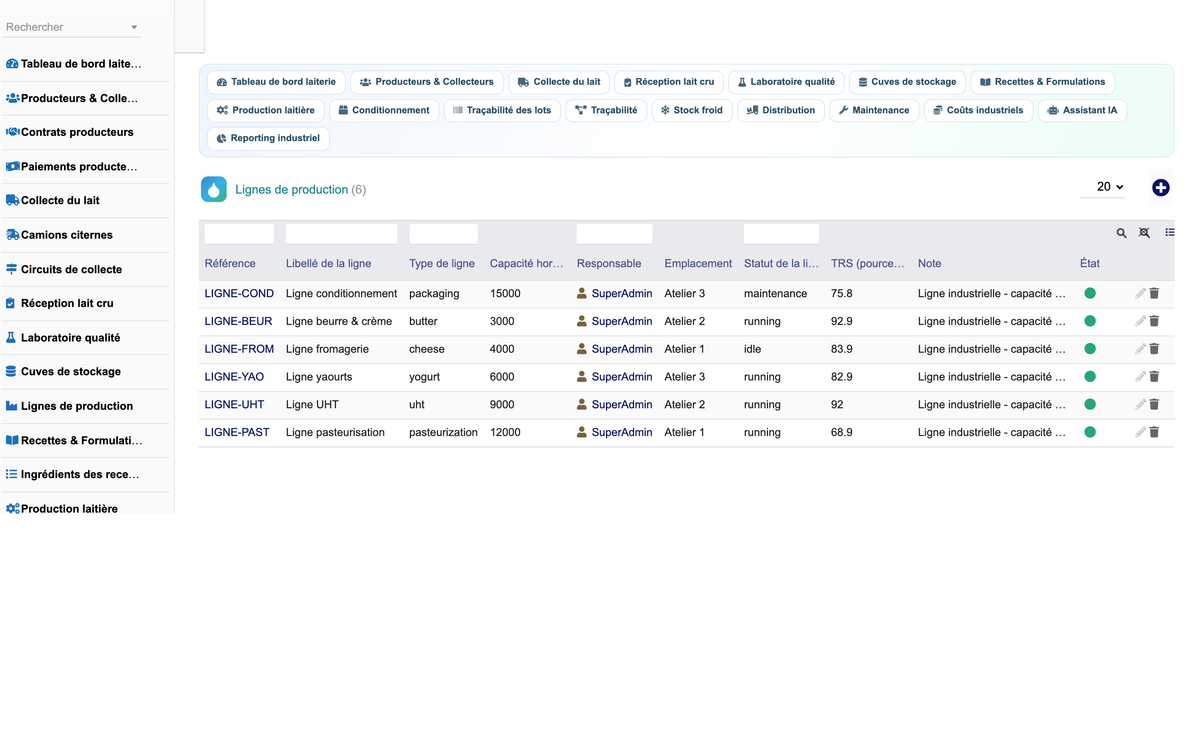This screenshot has height=743, width=1200.
Task: Toggle the green État dot for LIGNE-FROM
Action: (x=1090, y=349)
